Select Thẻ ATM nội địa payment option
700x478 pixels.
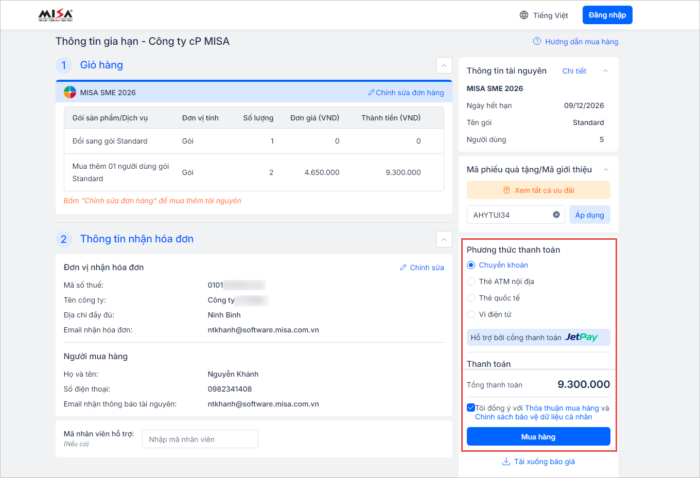[x=472, y=282]
